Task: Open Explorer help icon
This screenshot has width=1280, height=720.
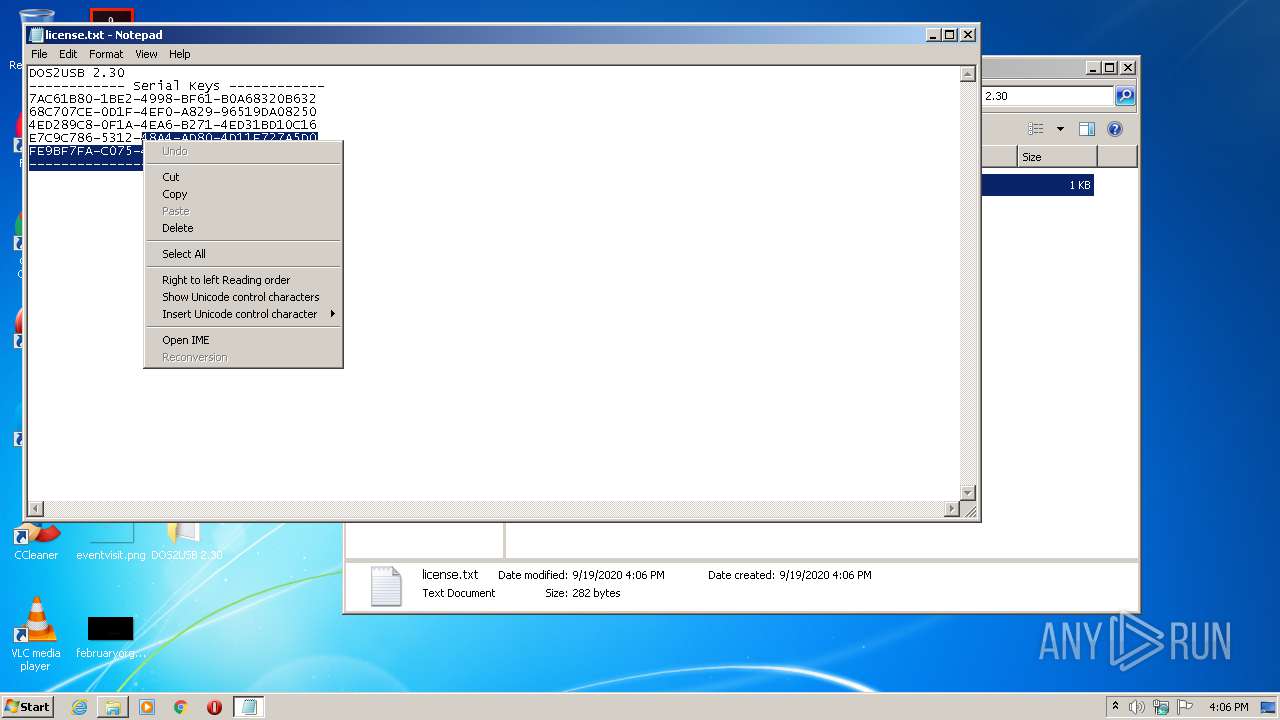Action: (x=1115, y=129)
